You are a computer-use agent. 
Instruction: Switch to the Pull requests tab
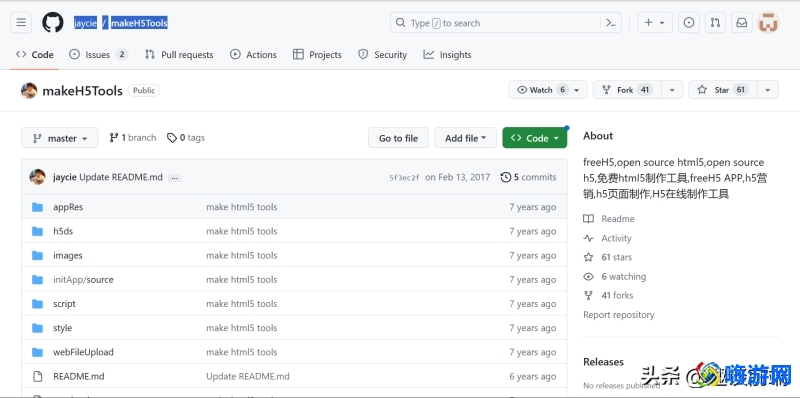[x=179, y=55]
